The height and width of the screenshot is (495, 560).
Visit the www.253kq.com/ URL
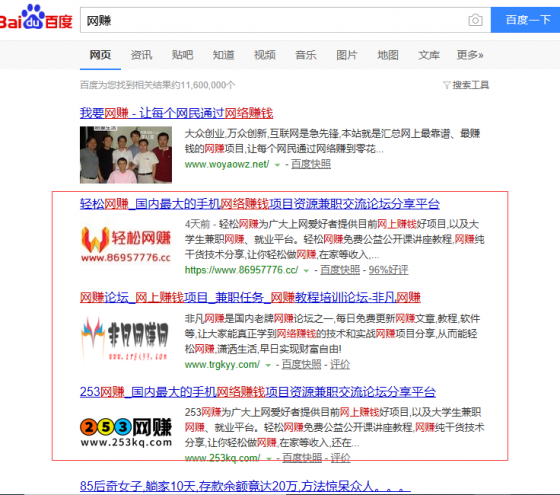[x=222, y=458]
